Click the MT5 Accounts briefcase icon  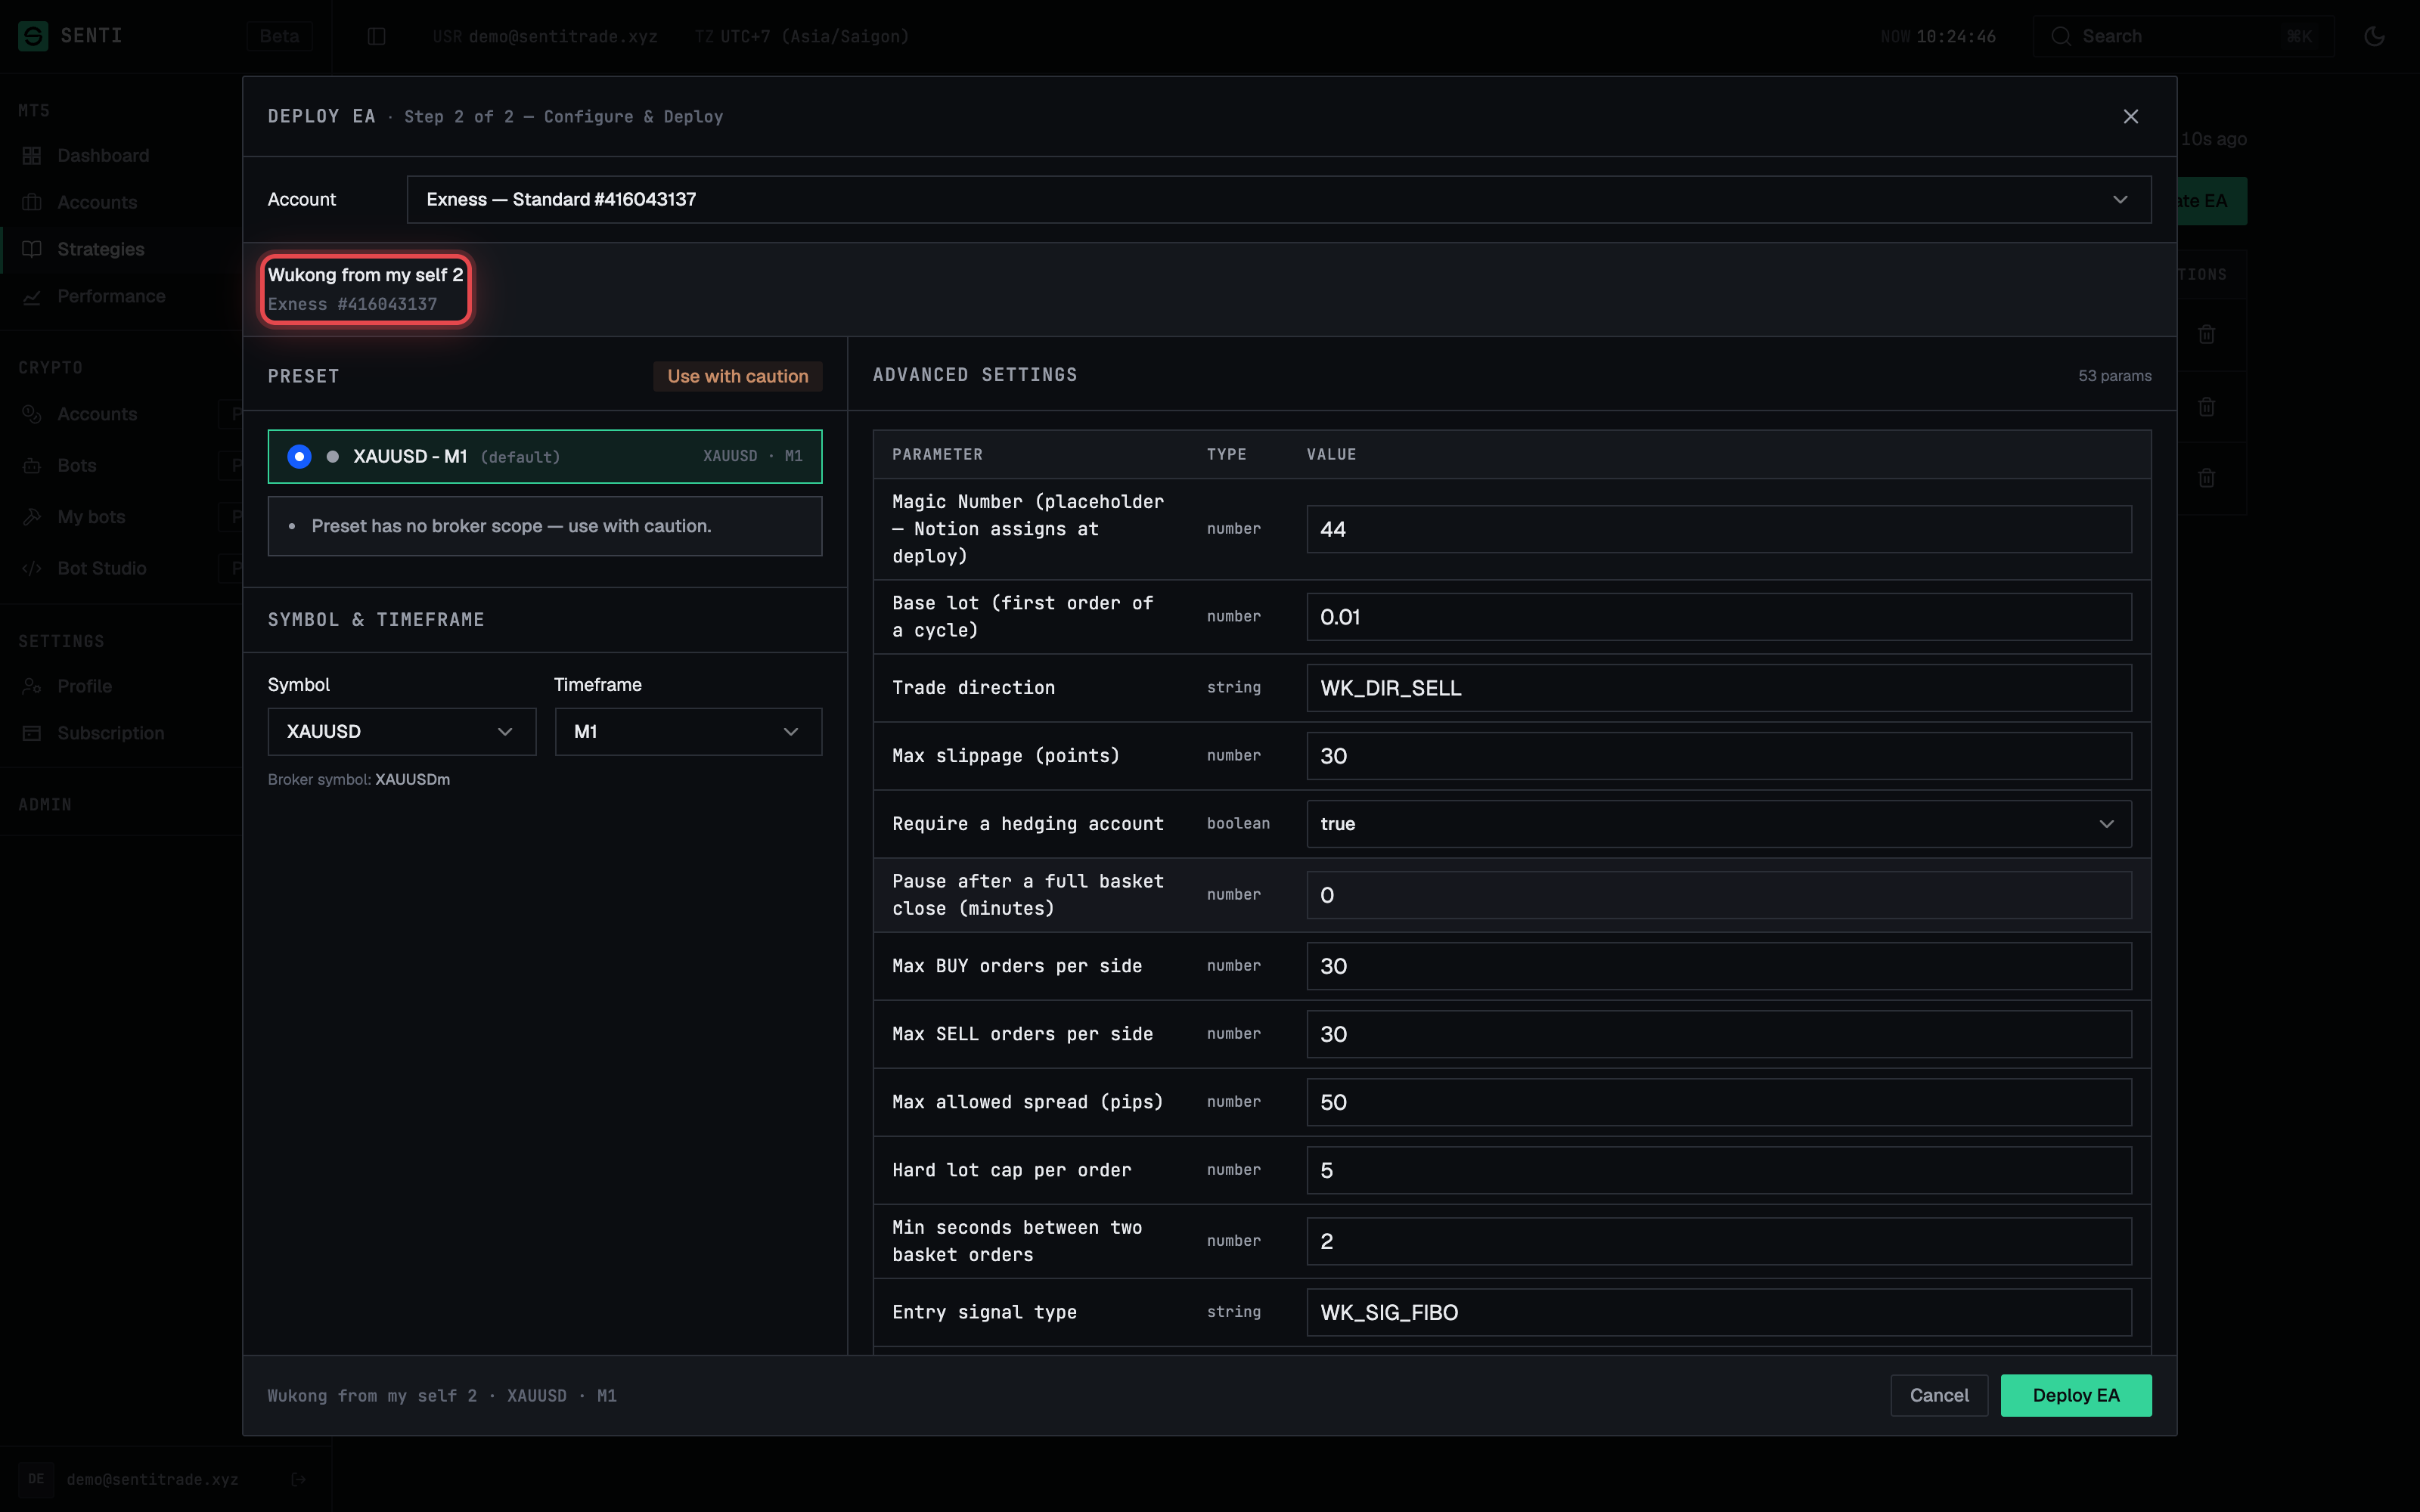pyautogui.click(x=32, y=202)
